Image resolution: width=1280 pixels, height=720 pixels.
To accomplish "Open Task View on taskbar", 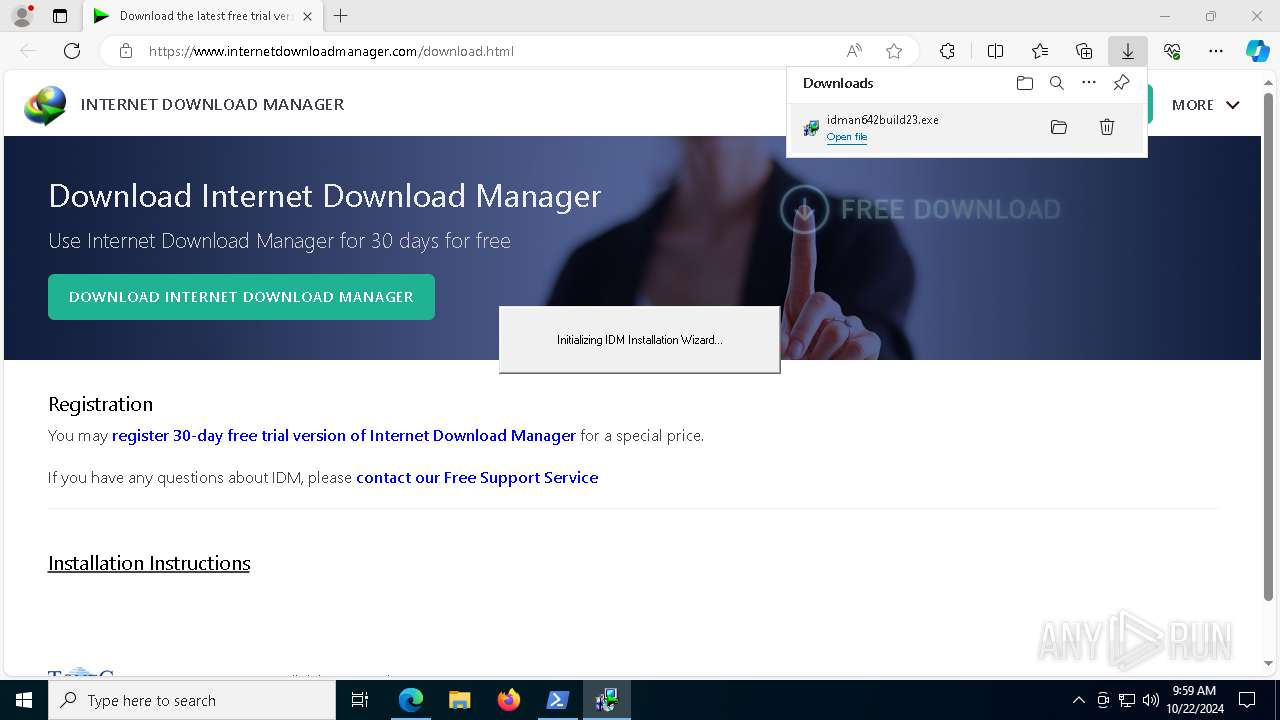I will click(360, 700).
